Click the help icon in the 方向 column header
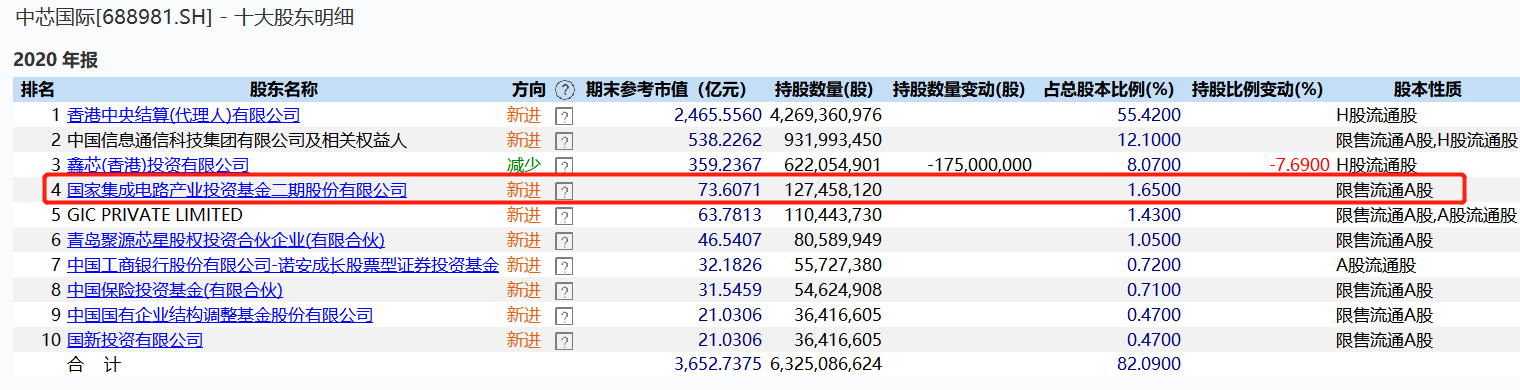Image resolution: width=1520 pixels, height=390 pixels. (x=565, y=90)
